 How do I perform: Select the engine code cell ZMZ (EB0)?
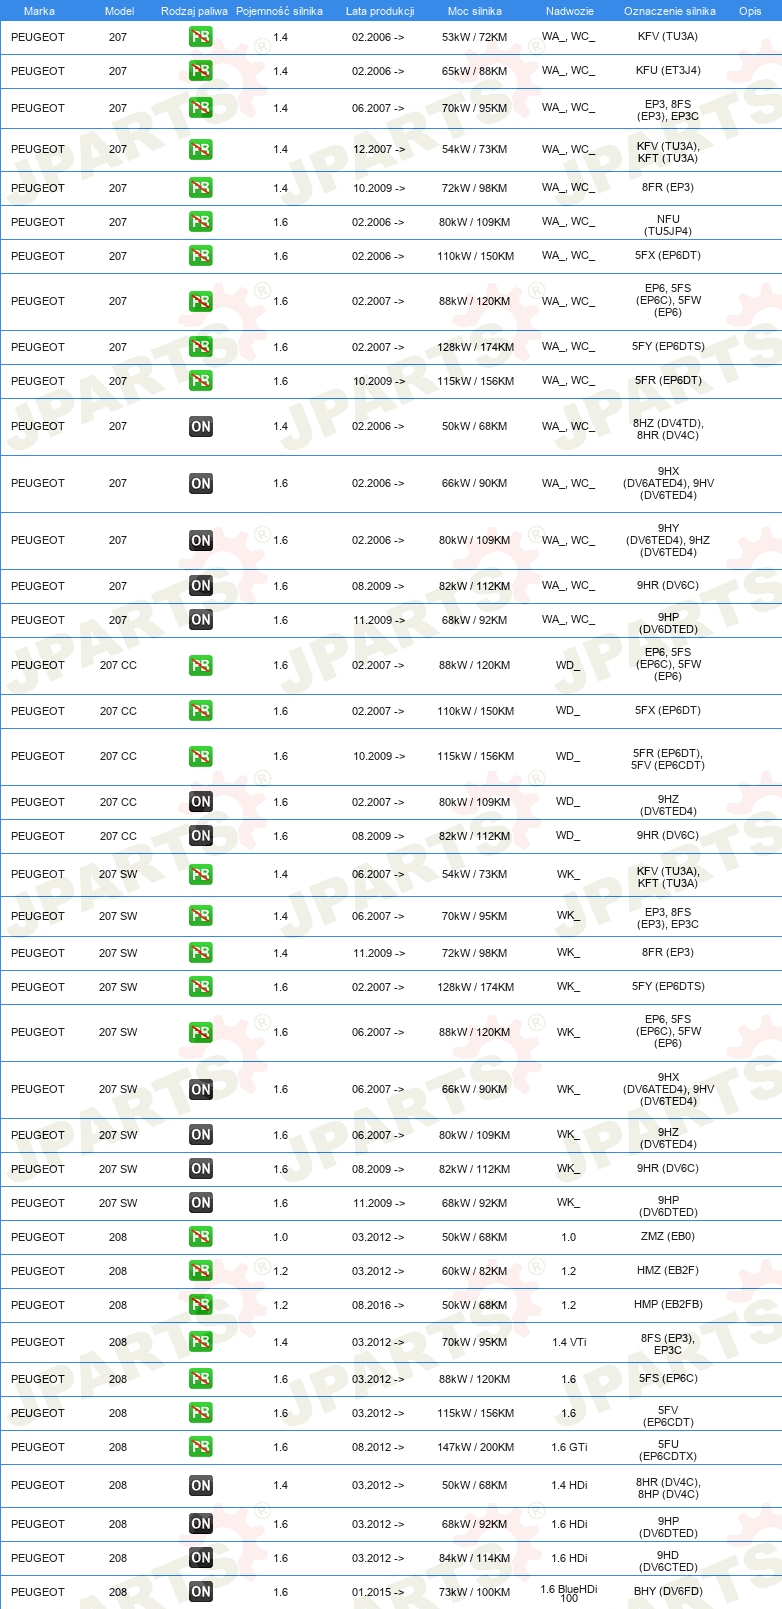point(668,1237)
